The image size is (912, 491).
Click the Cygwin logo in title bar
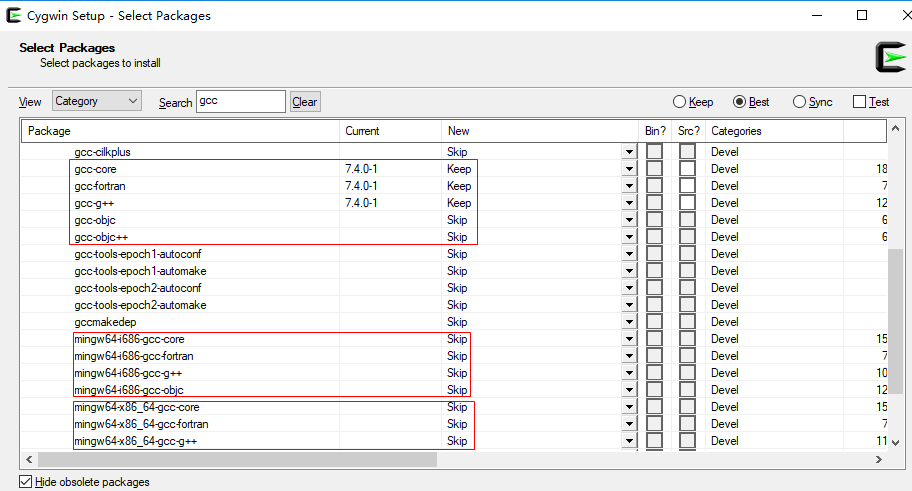pos(13,16)
